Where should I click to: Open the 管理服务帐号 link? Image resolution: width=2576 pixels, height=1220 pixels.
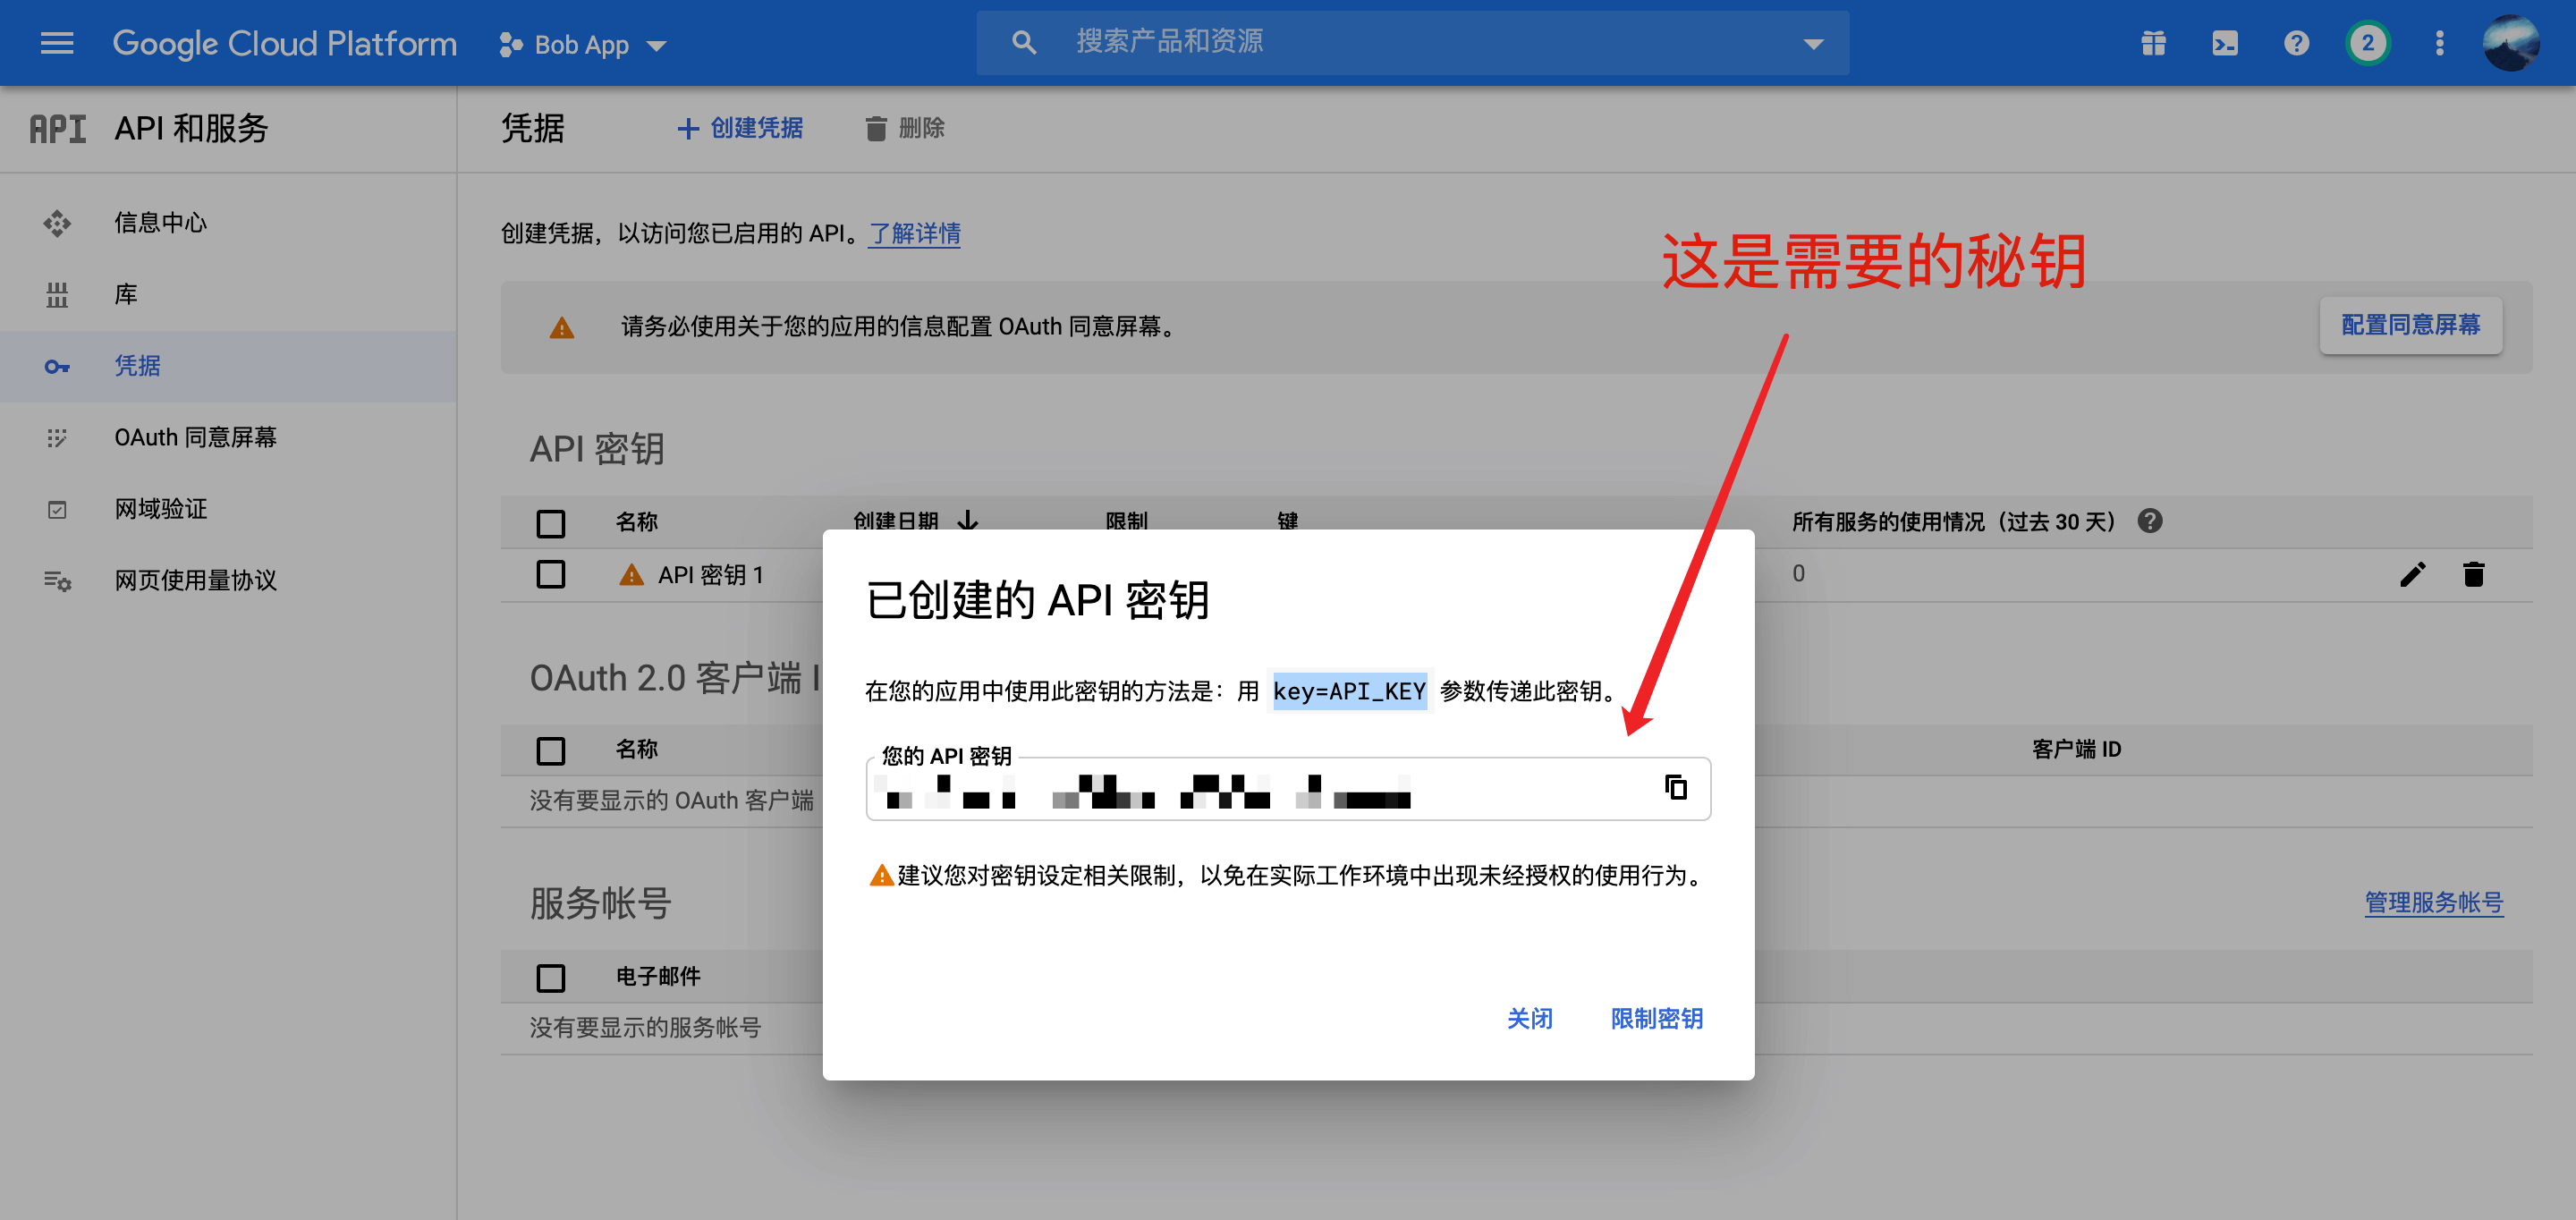tap(2434, 903)
